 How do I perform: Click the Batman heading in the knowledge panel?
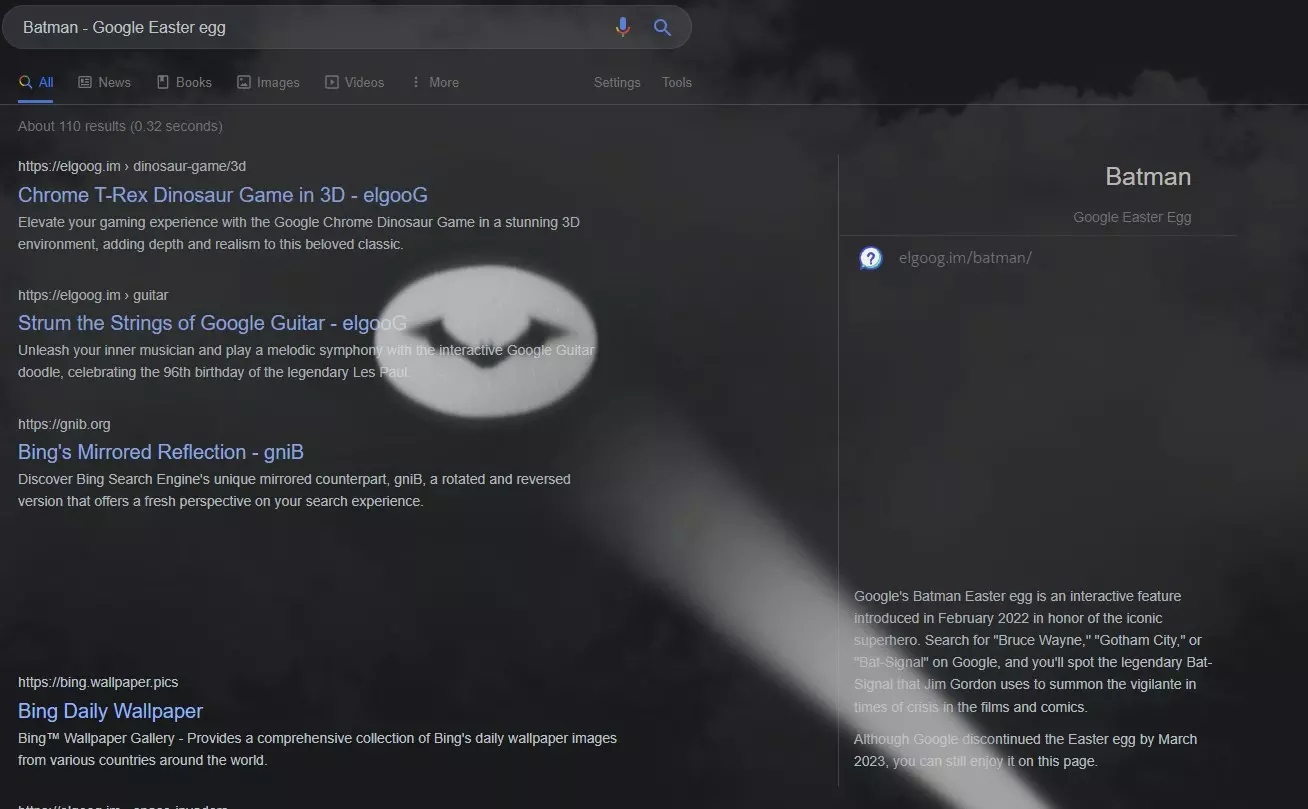pos(1148,177)
